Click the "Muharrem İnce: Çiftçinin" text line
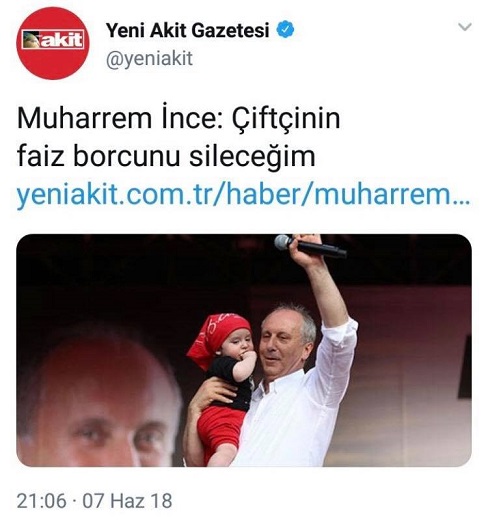Viewport: 488px width, 522px height. (x=179, y=119)
